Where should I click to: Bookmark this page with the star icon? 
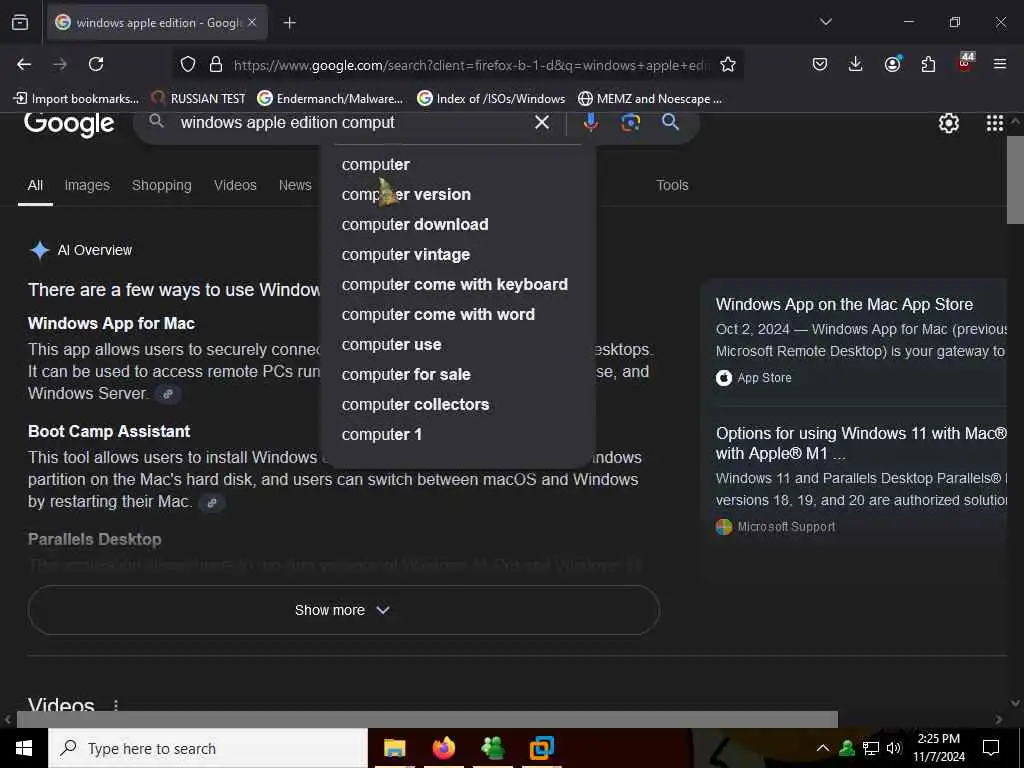728,64
